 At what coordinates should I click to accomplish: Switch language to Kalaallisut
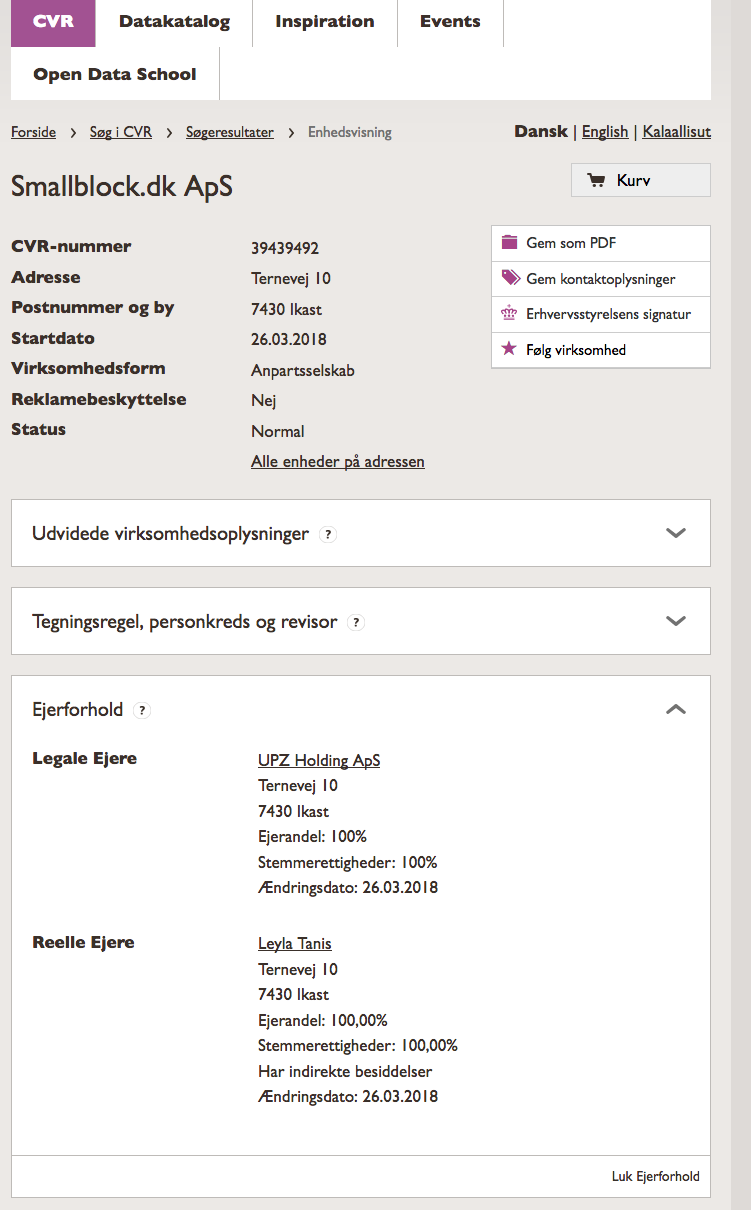pos(677,132)
